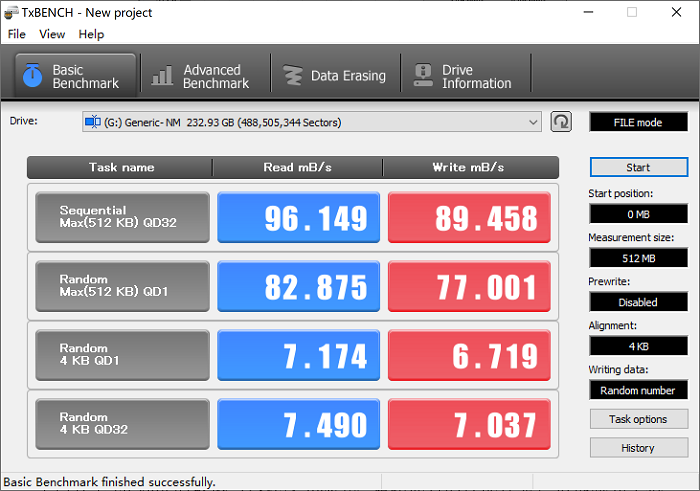Screen dimensions: 700x491
Task: Click the refresh drive list icon
Action: (x=561, y=122)
